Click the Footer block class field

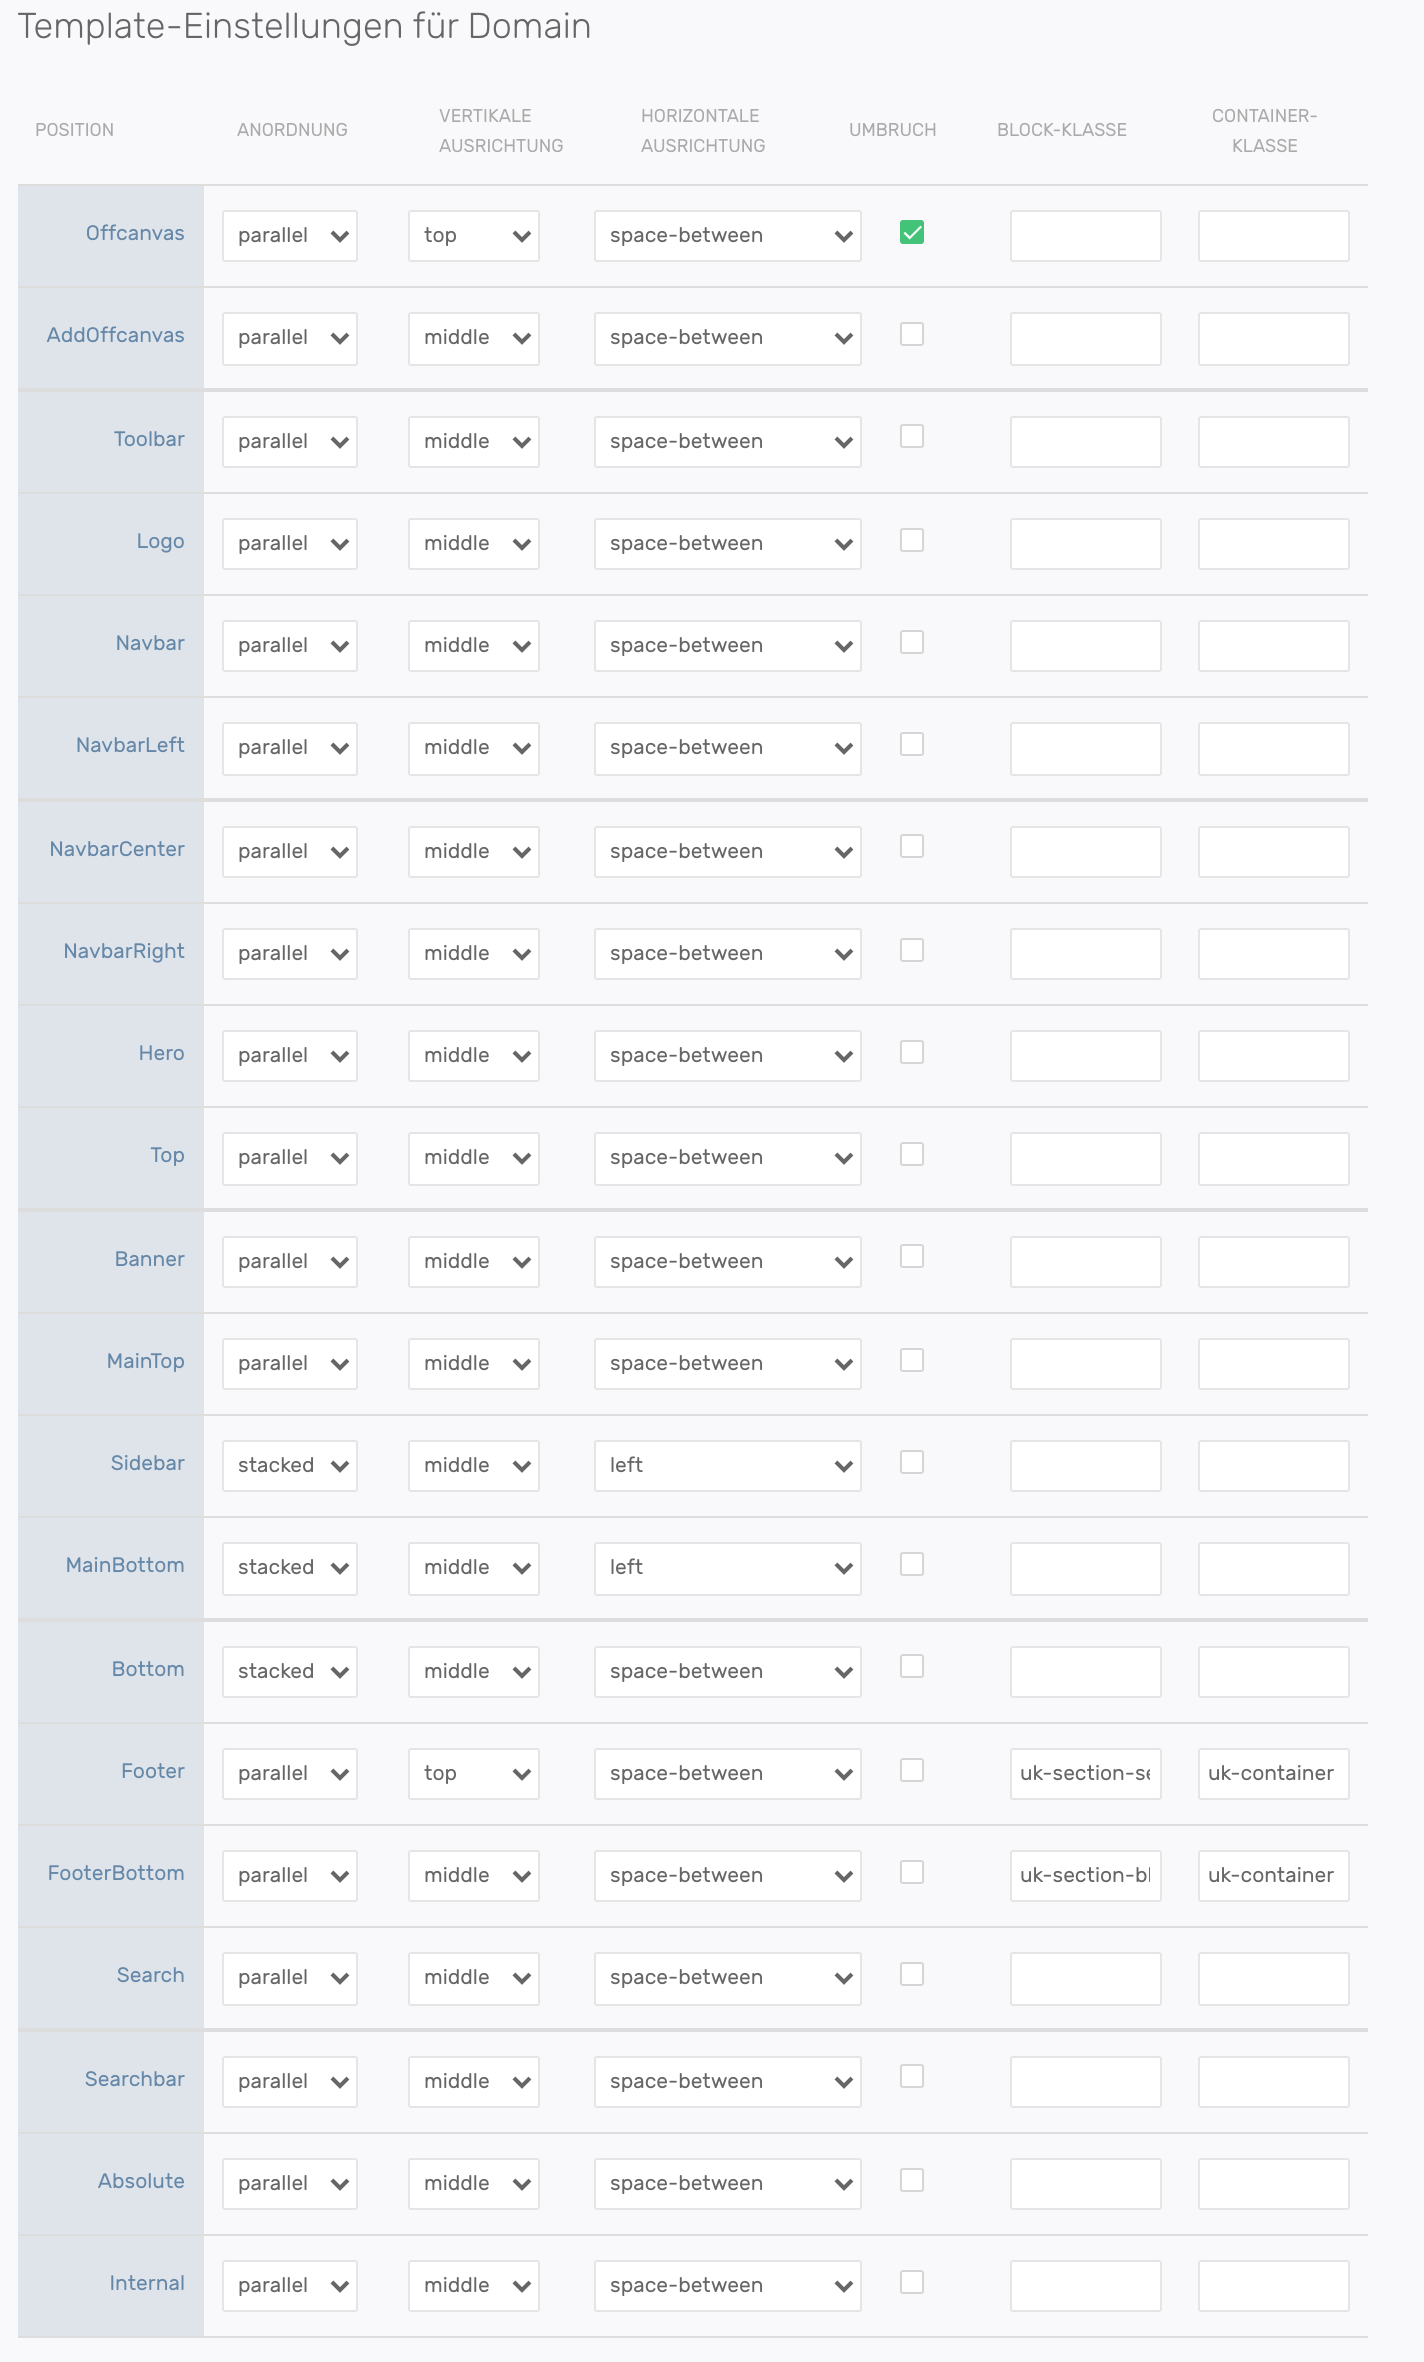pos(1085,1774)
